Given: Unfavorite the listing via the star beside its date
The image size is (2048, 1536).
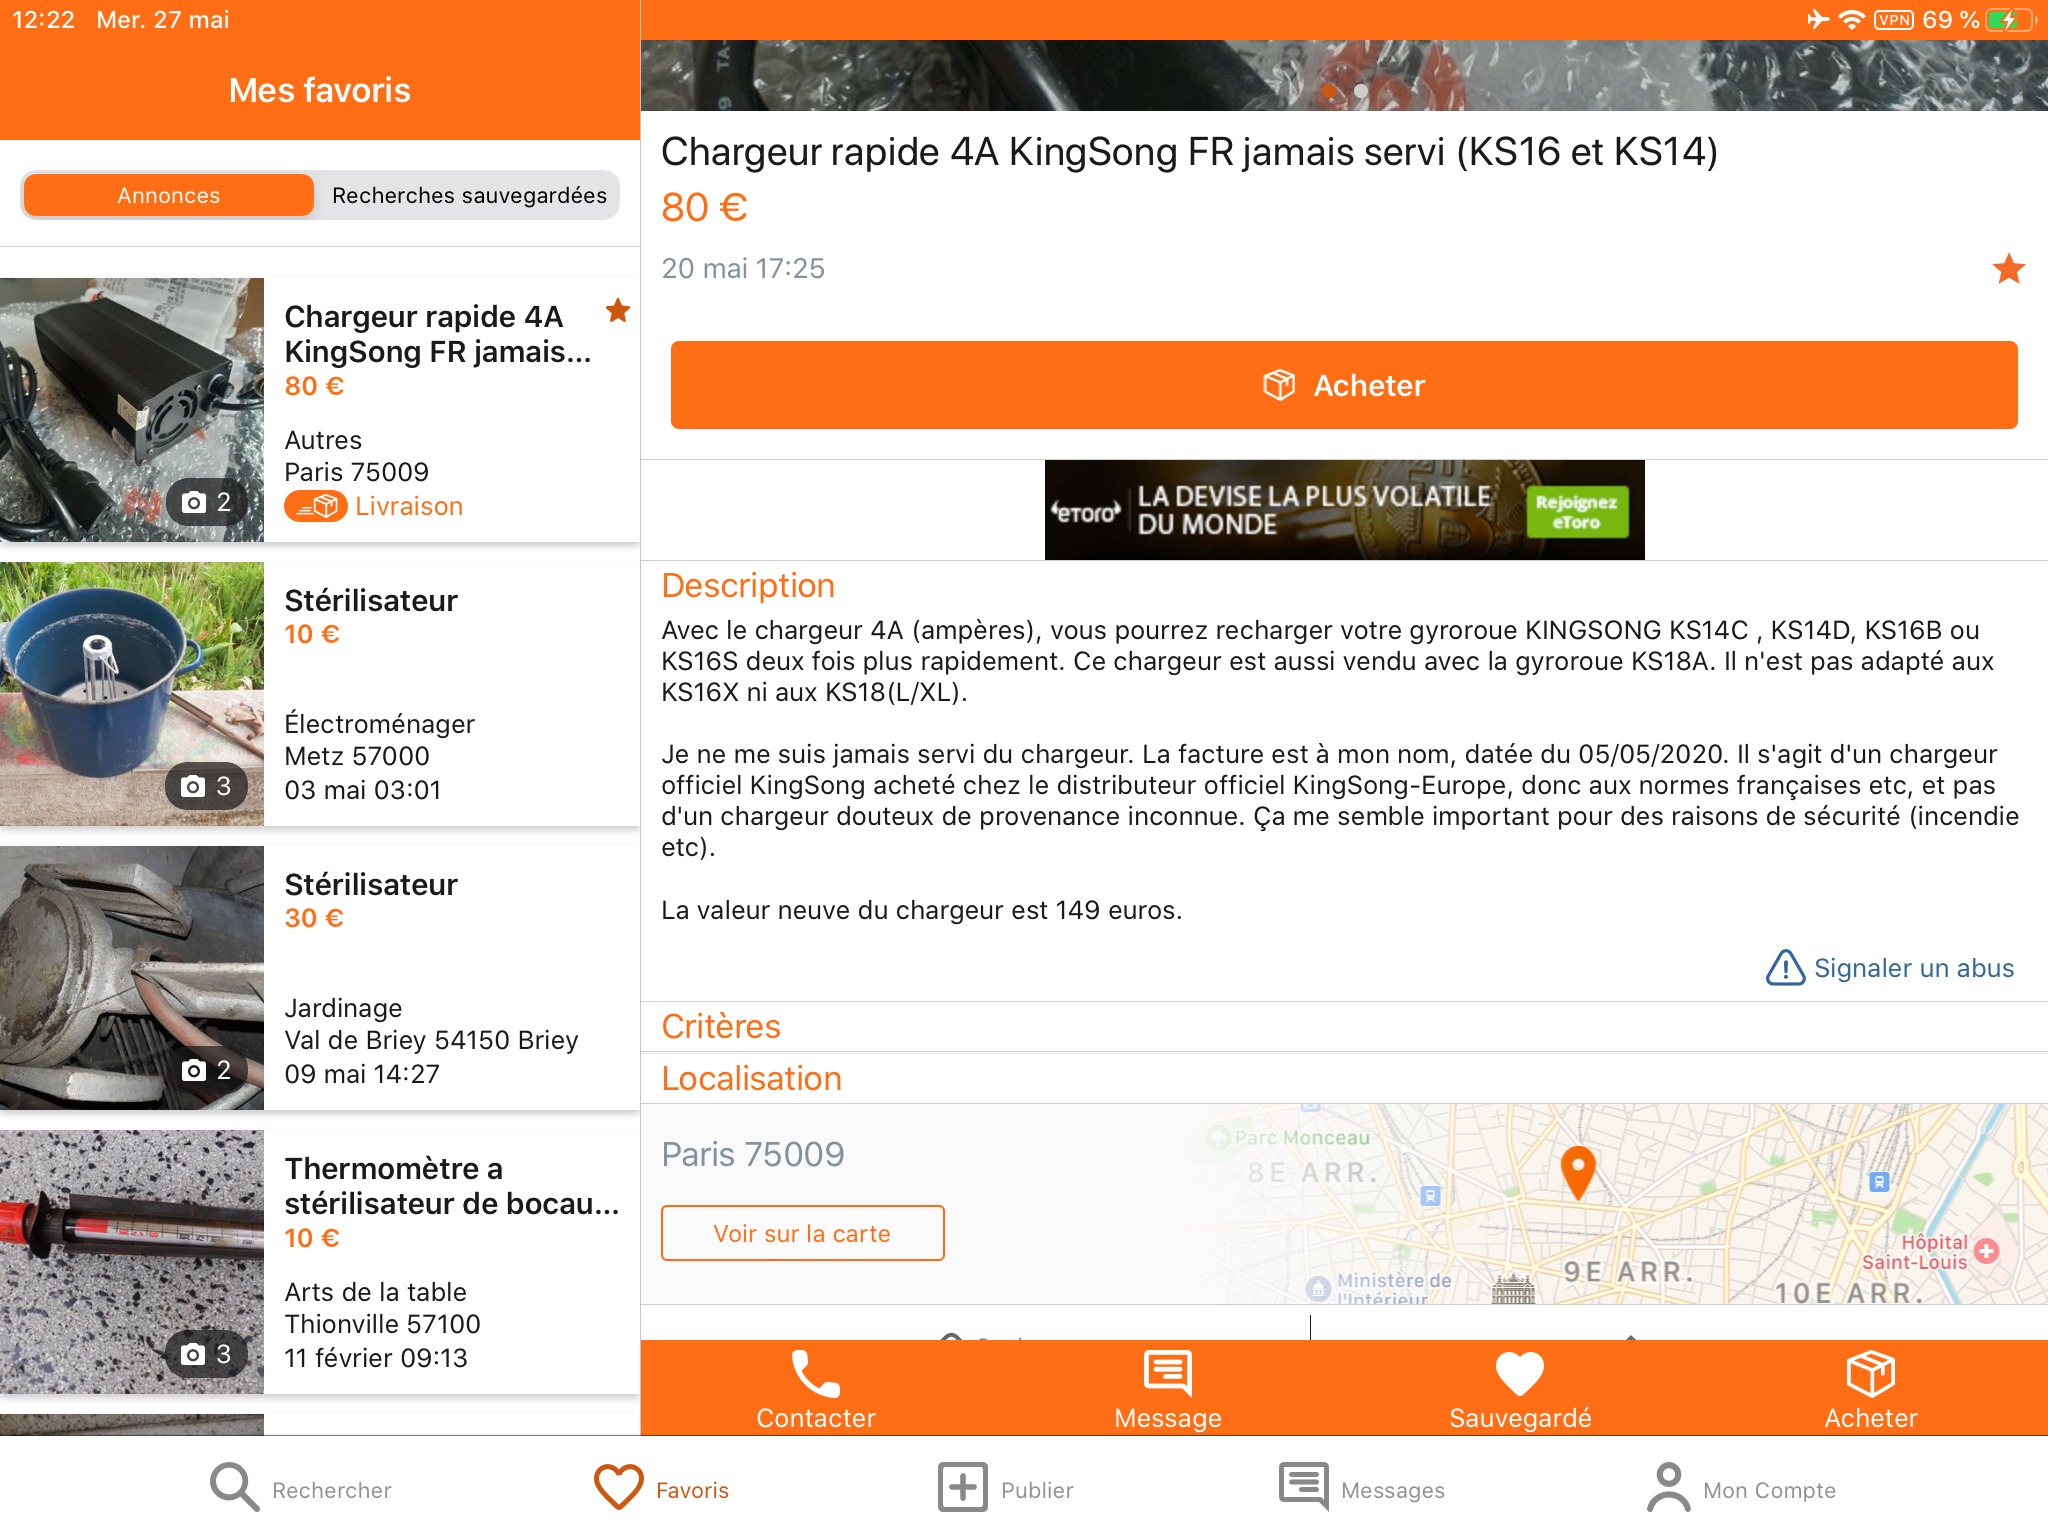Looking at the screenshot, I should click(2008, 268).
